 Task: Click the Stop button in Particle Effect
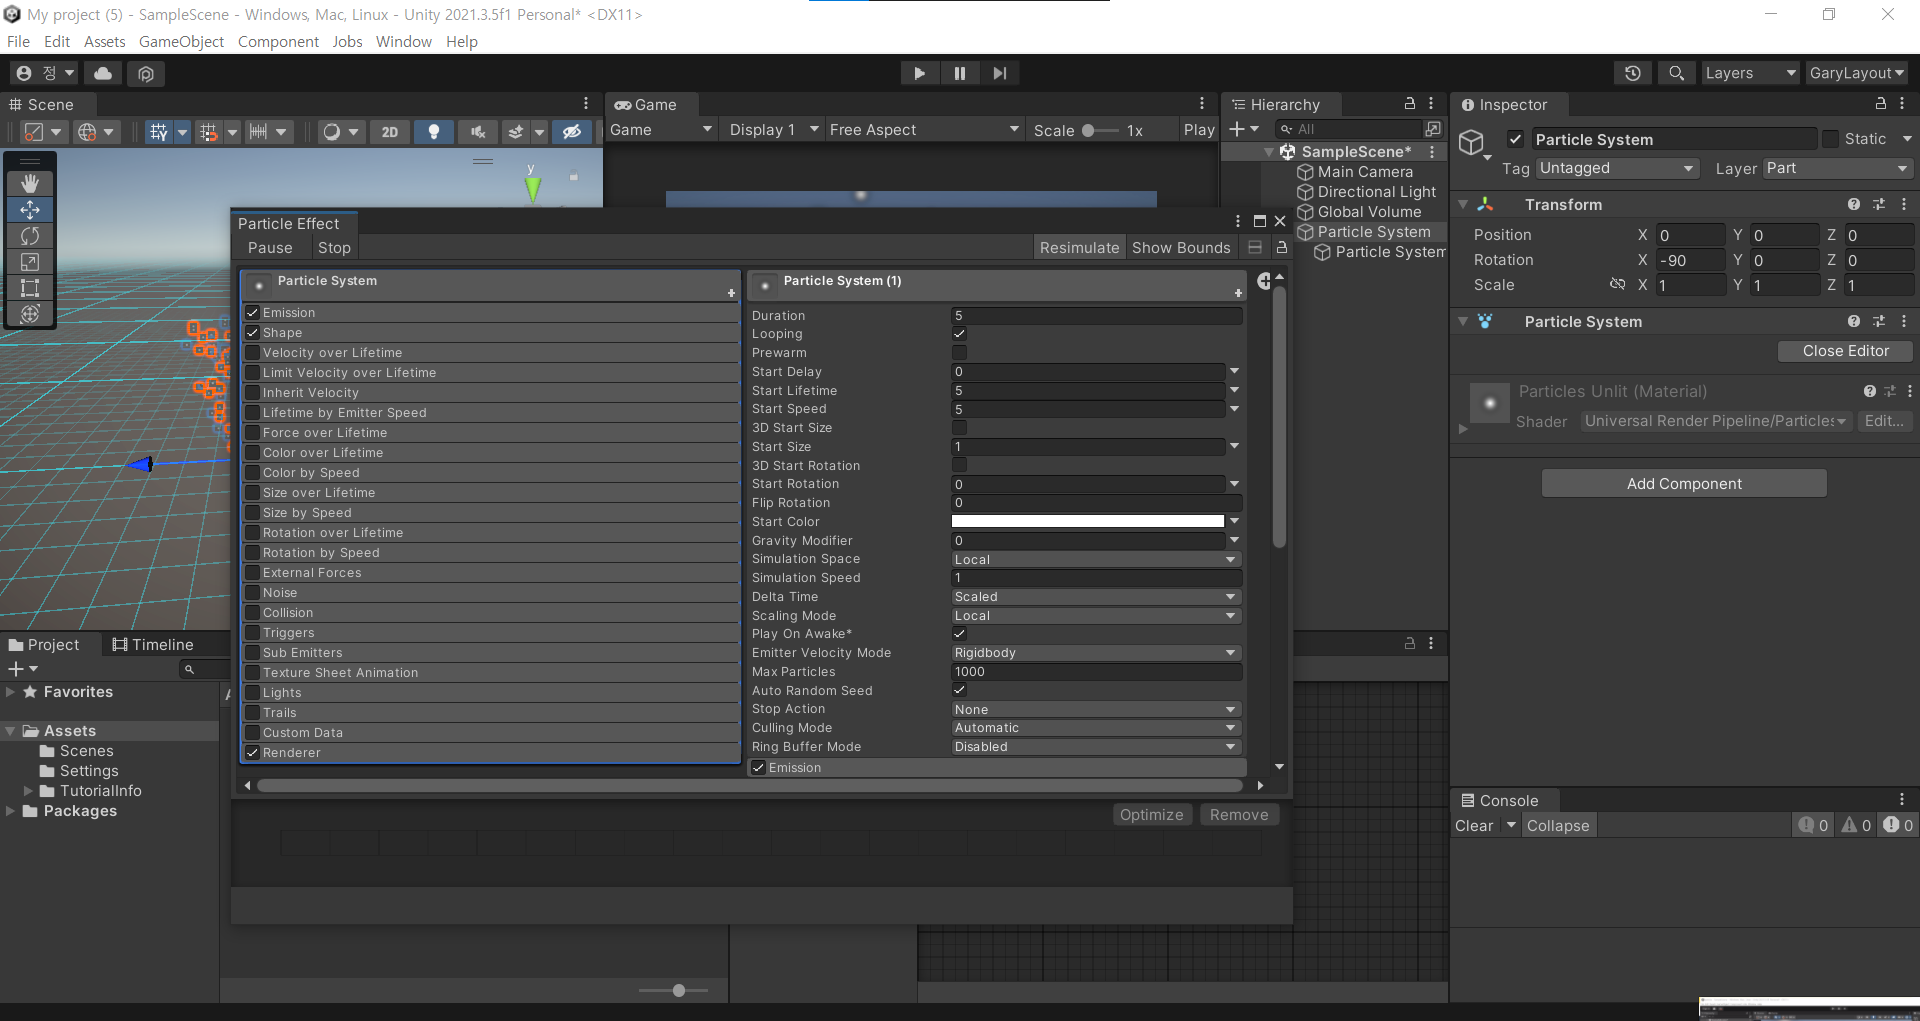pos(334,248)
